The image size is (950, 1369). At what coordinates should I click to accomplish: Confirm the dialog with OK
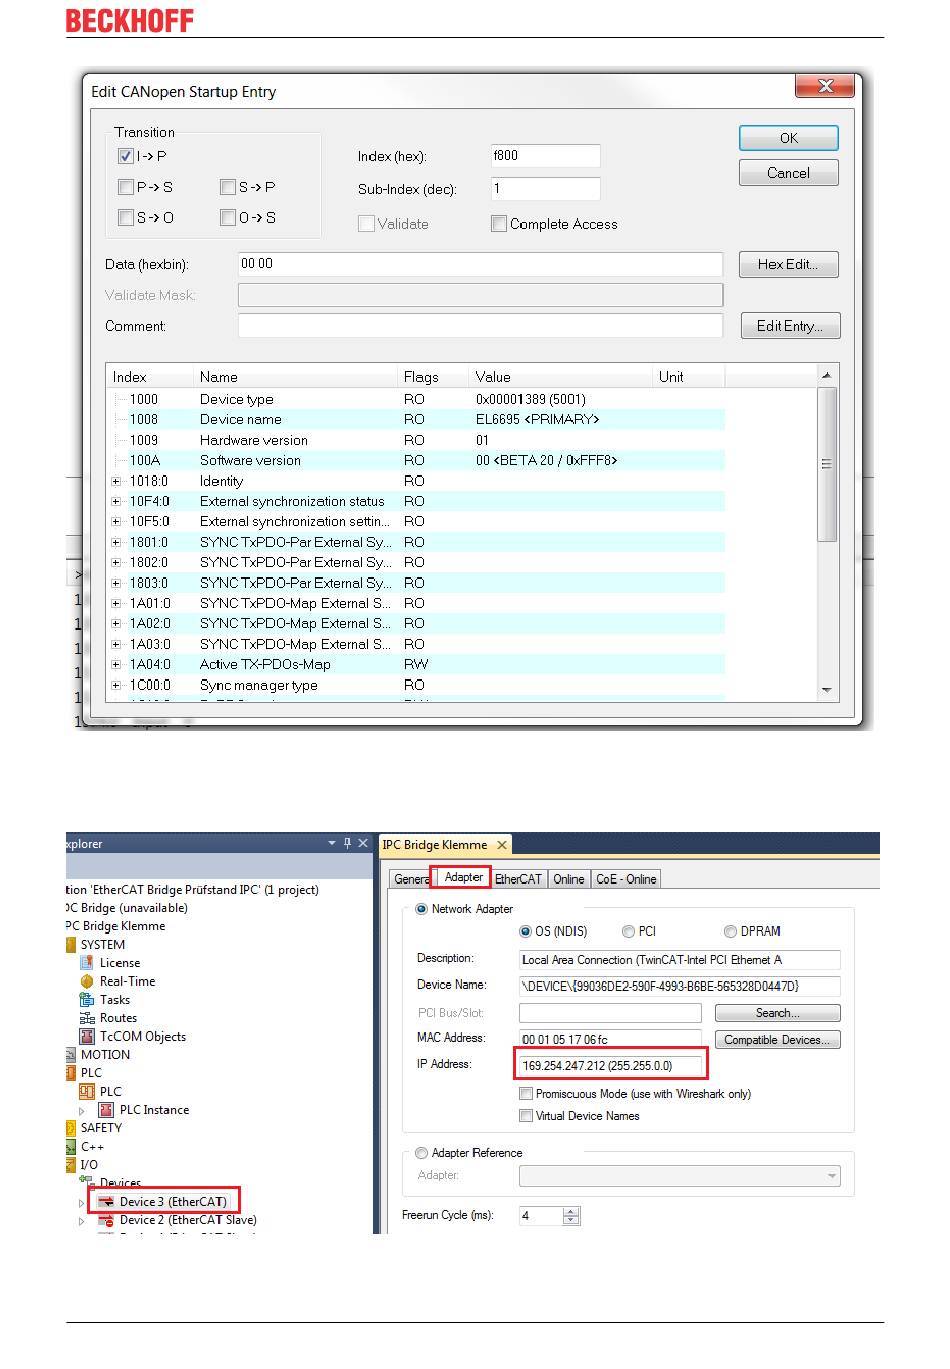[x=789, y=138]
